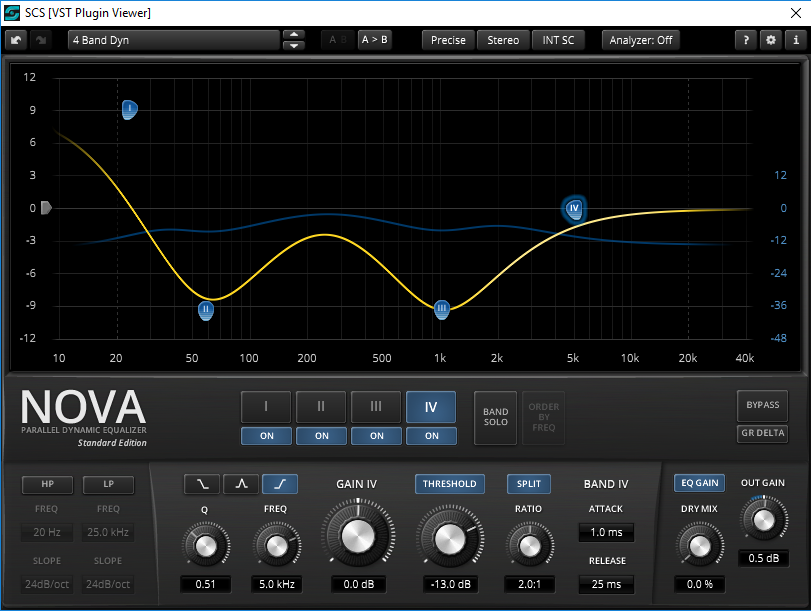Click the attack value field 1.0 ms
This screenshot has width=811, height=611.
606,532
